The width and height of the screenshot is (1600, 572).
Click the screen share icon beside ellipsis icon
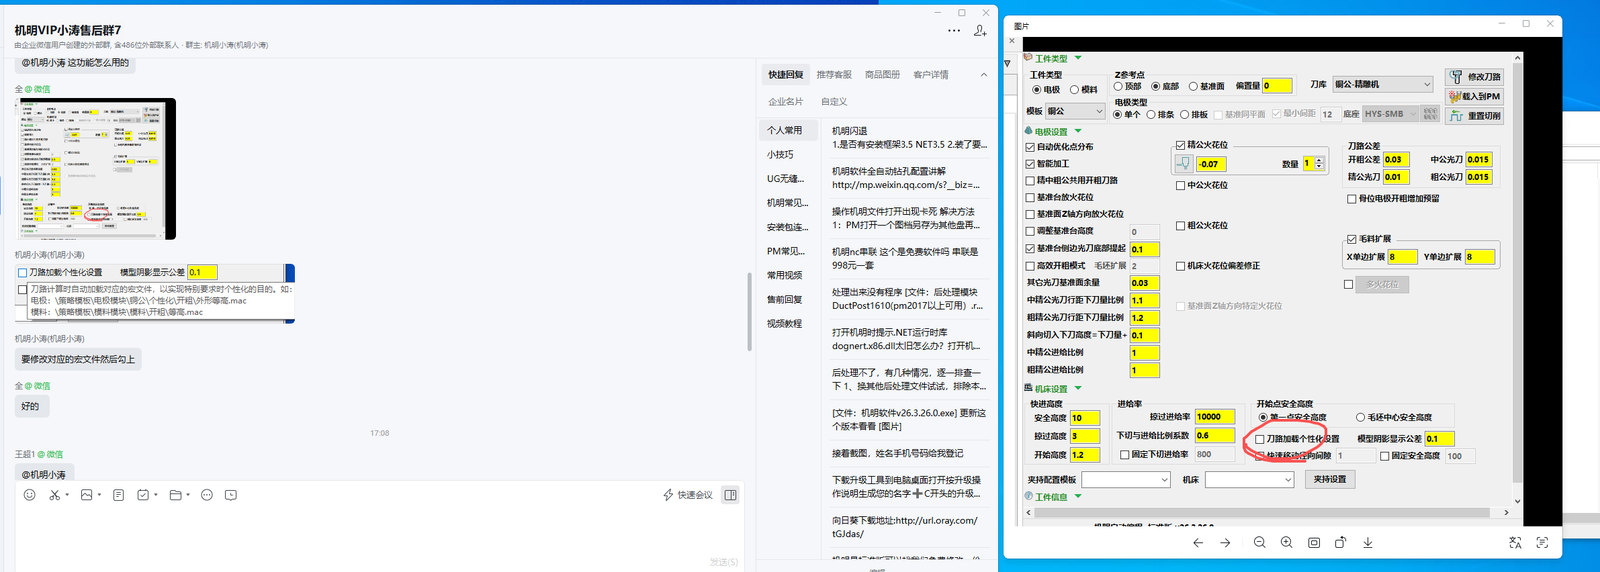point(231,495)
